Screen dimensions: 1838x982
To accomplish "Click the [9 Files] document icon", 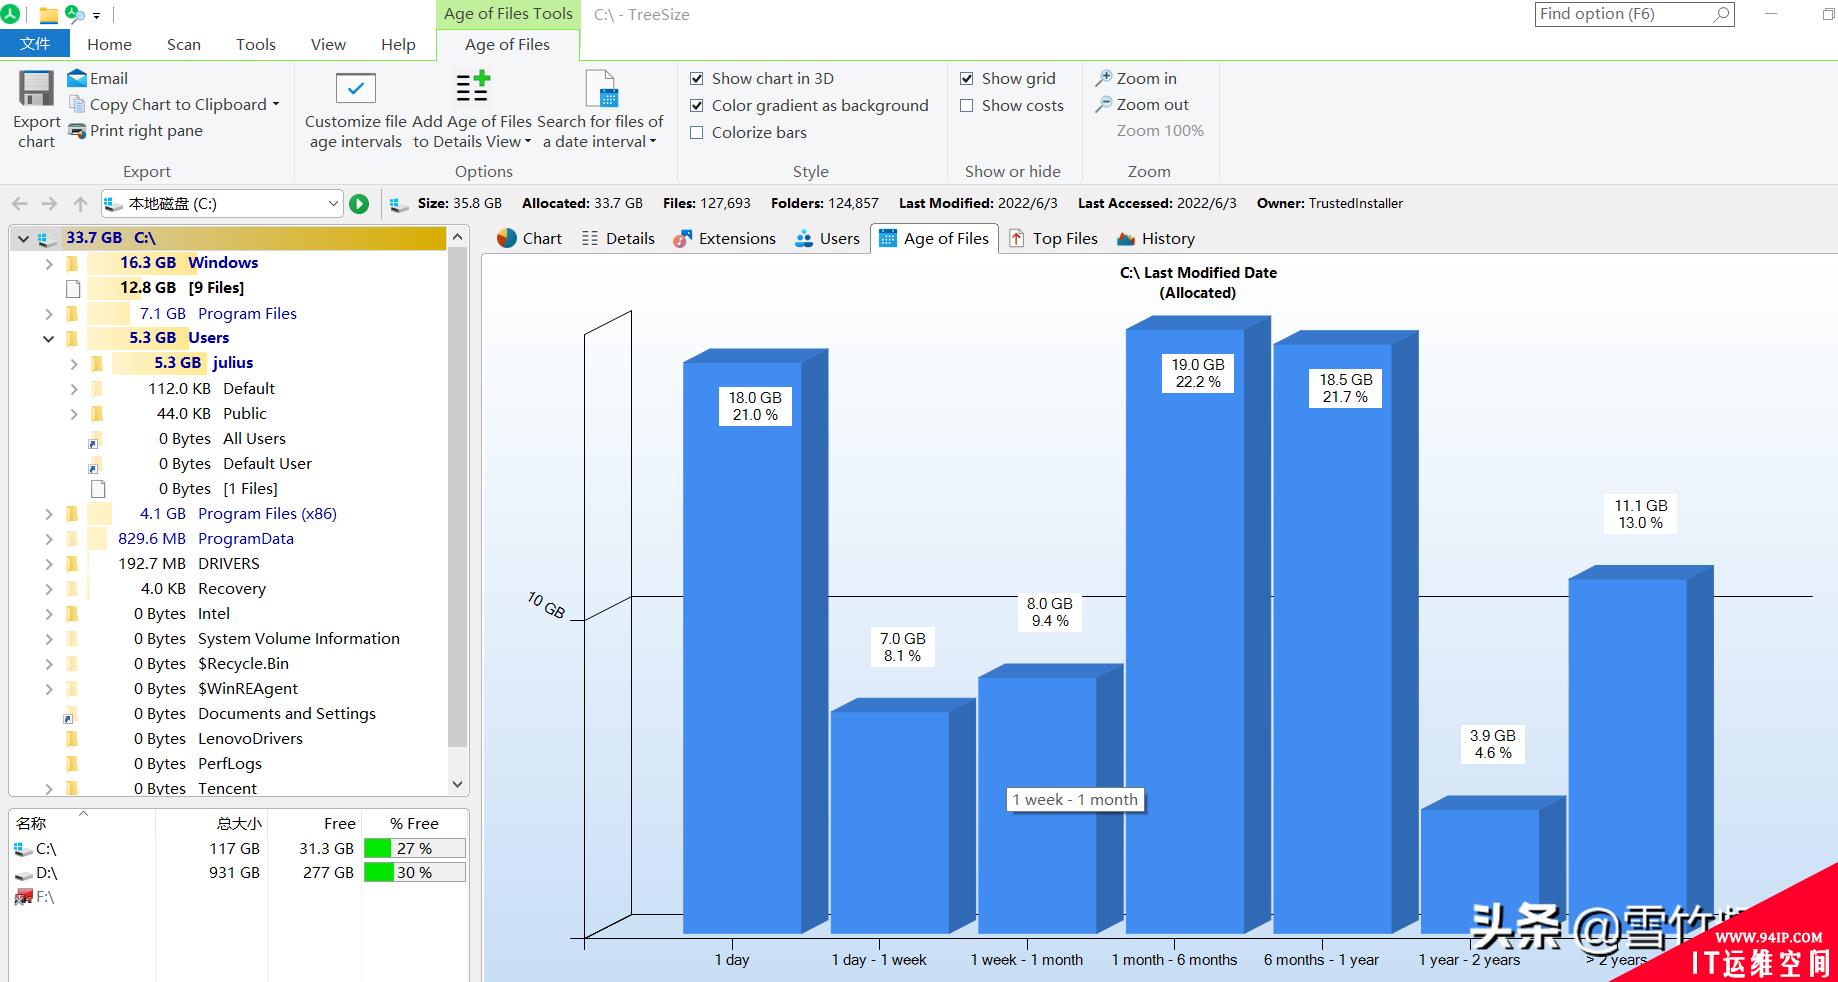I will coord(72,288).
